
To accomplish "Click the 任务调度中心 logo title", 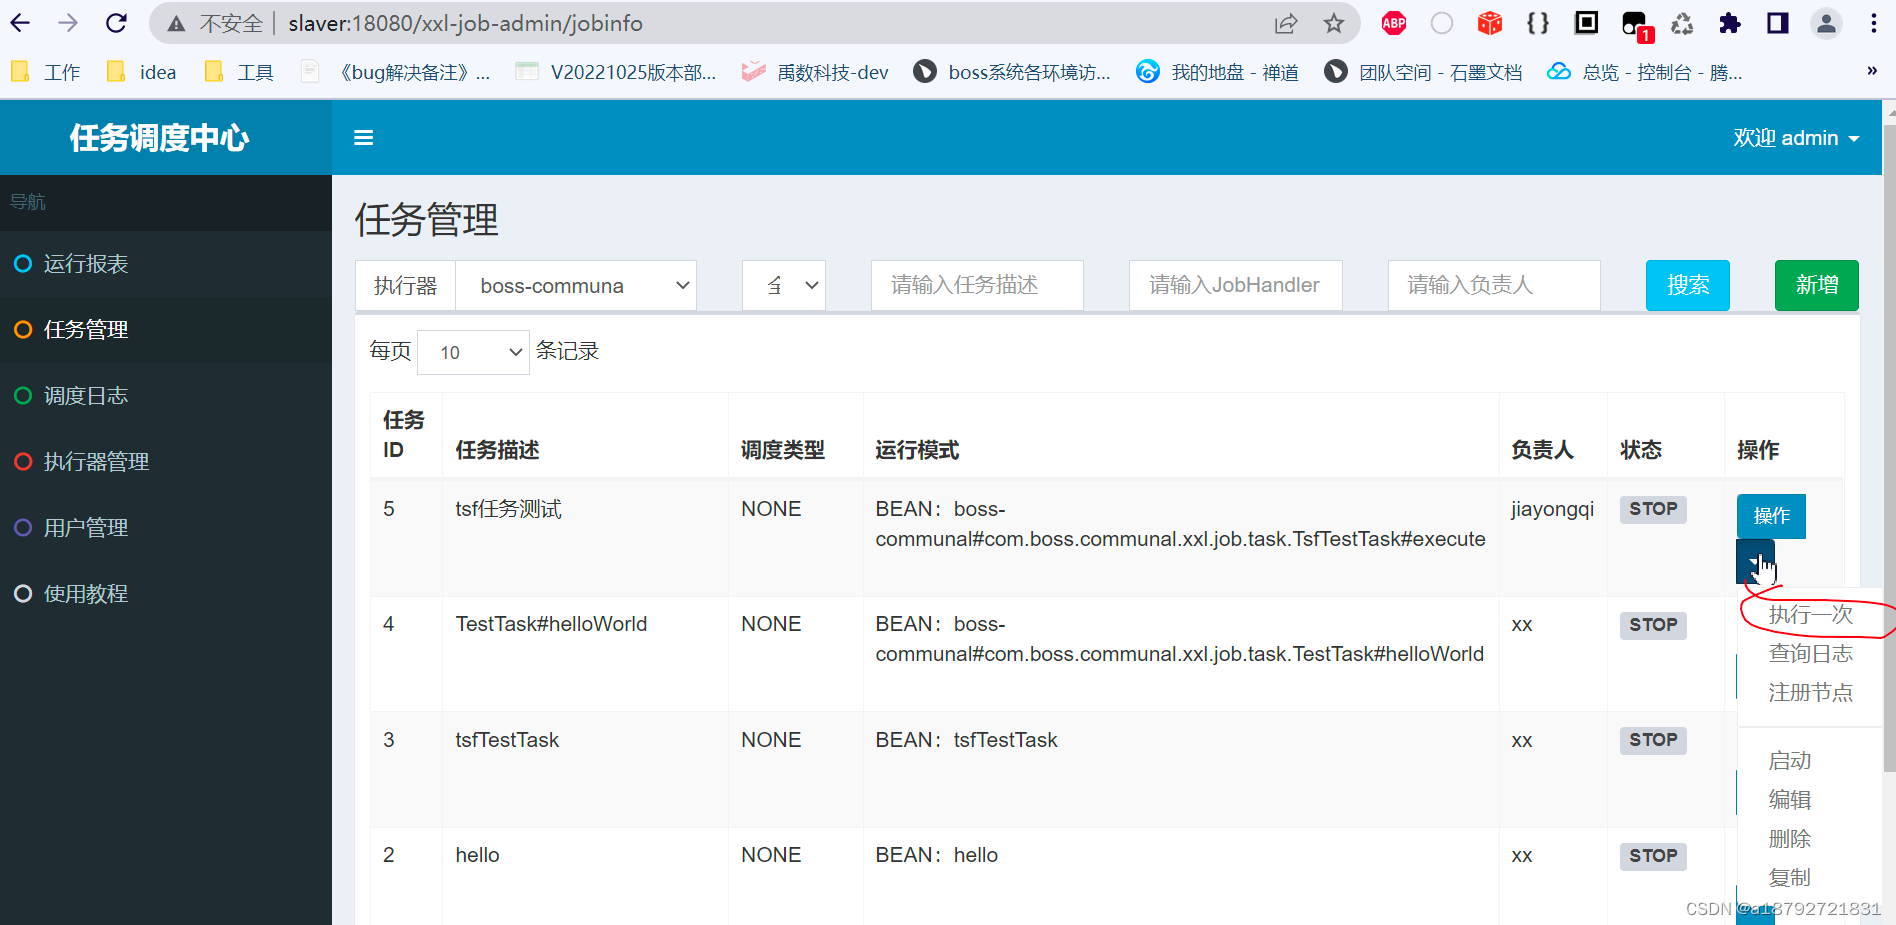I will pos(160,138).
